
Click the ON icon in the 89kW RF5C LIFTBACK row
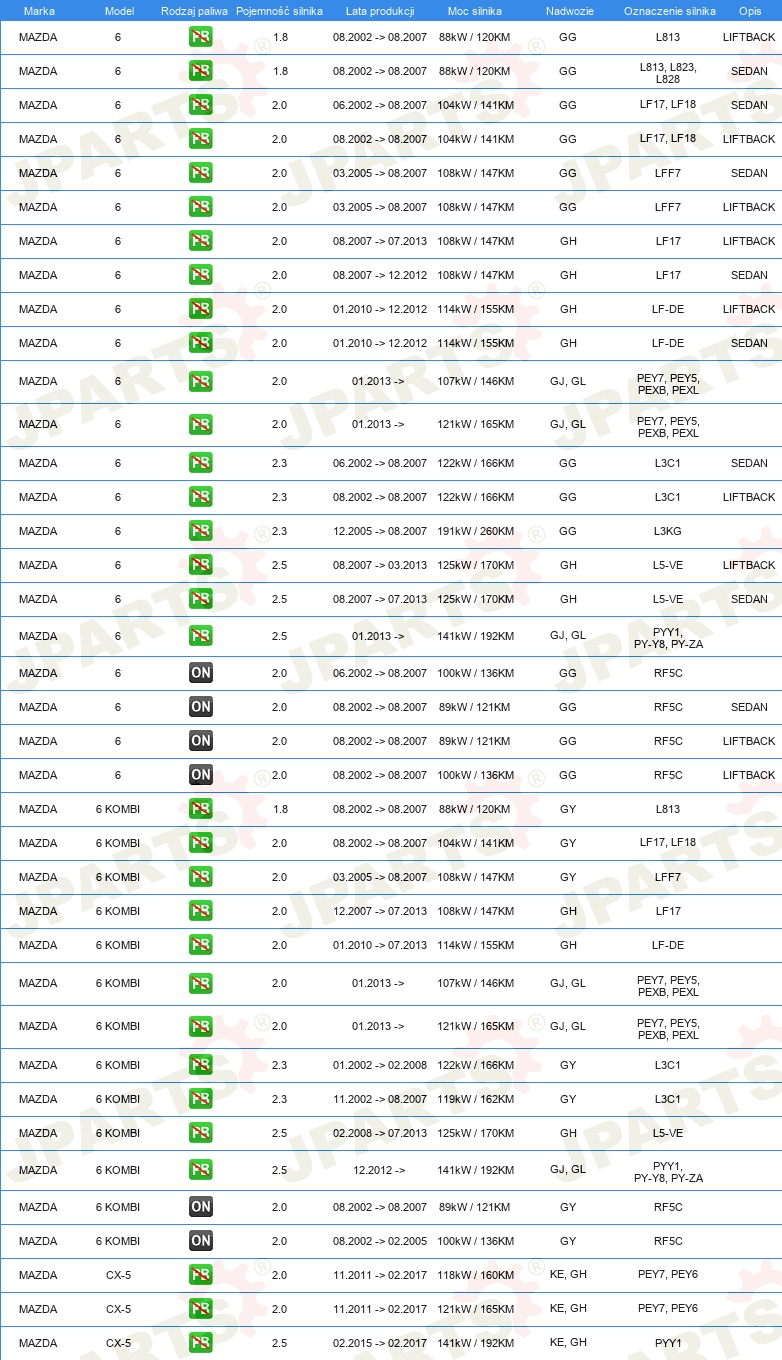201,741
